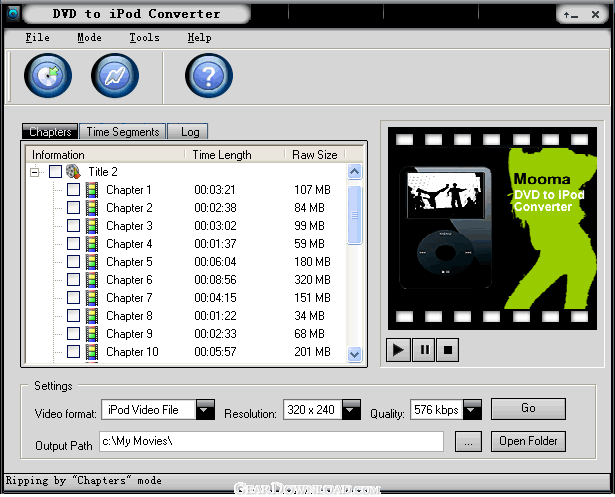
Task: Click the Time Length column header
Action: (235, 155)
